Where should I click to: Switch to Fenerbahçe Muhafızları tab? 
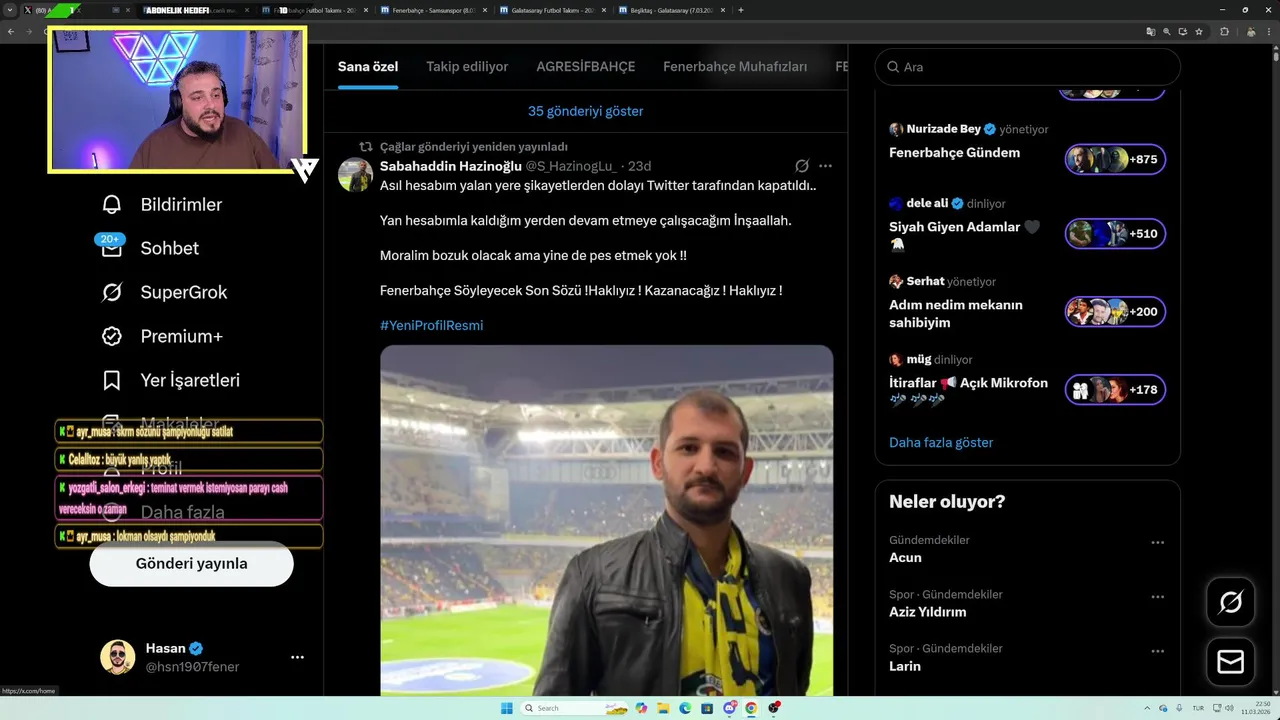coord(735,67)
